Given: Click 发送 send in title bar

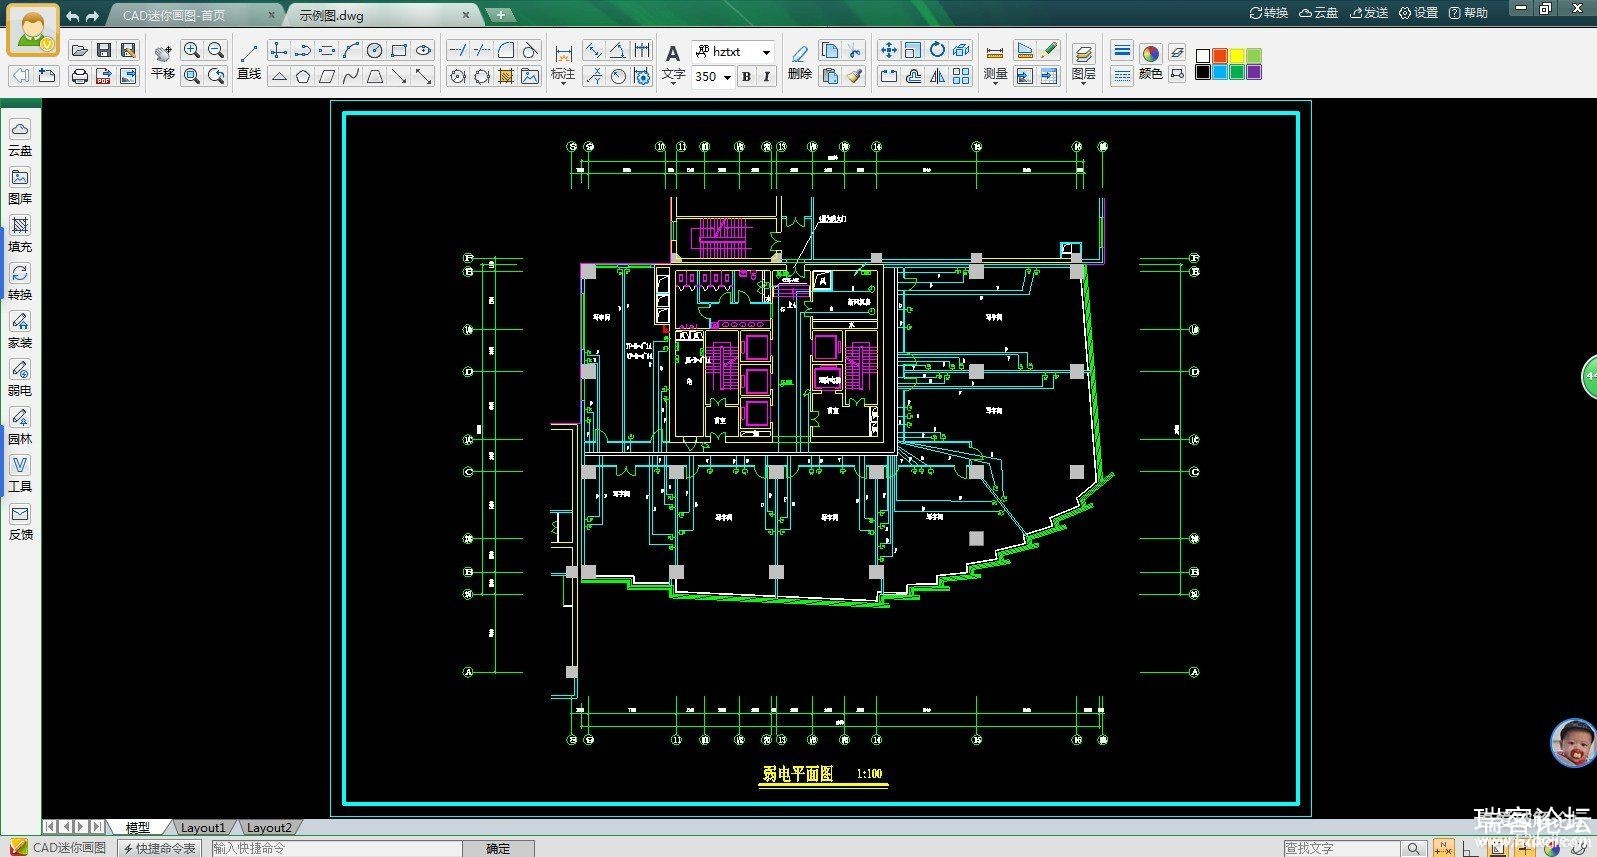Looking at the screenshot, I should pos(1369,13).
